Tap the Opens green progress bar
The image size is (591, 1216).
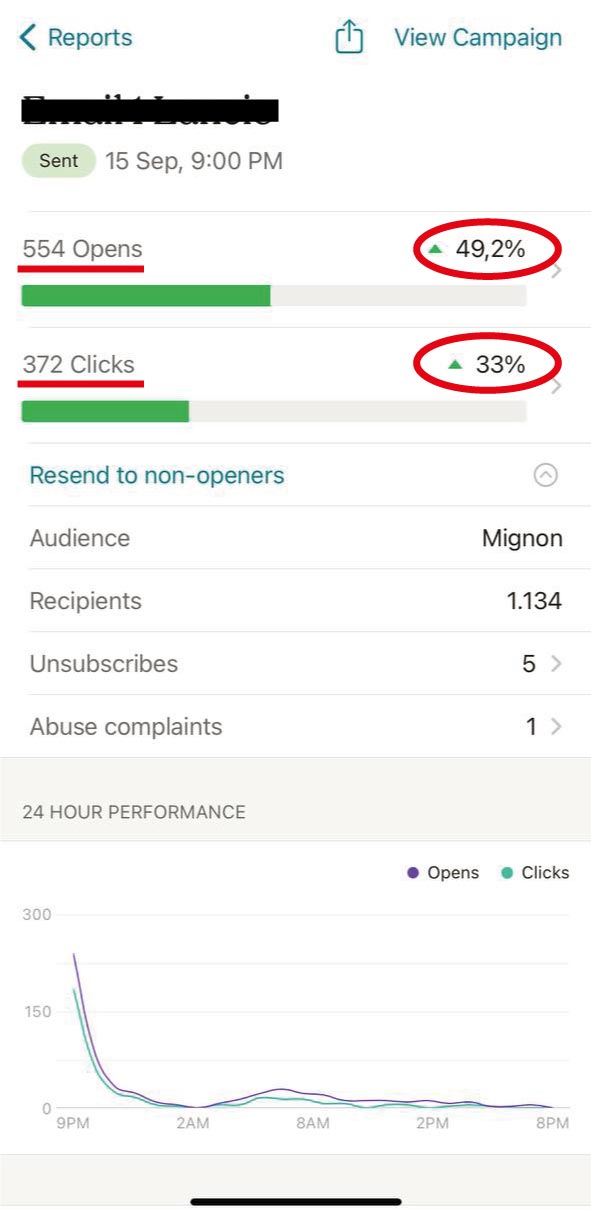146,296
